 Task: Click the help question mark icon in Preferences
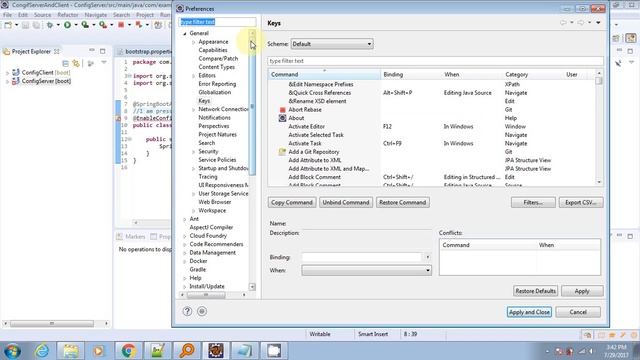187,311
